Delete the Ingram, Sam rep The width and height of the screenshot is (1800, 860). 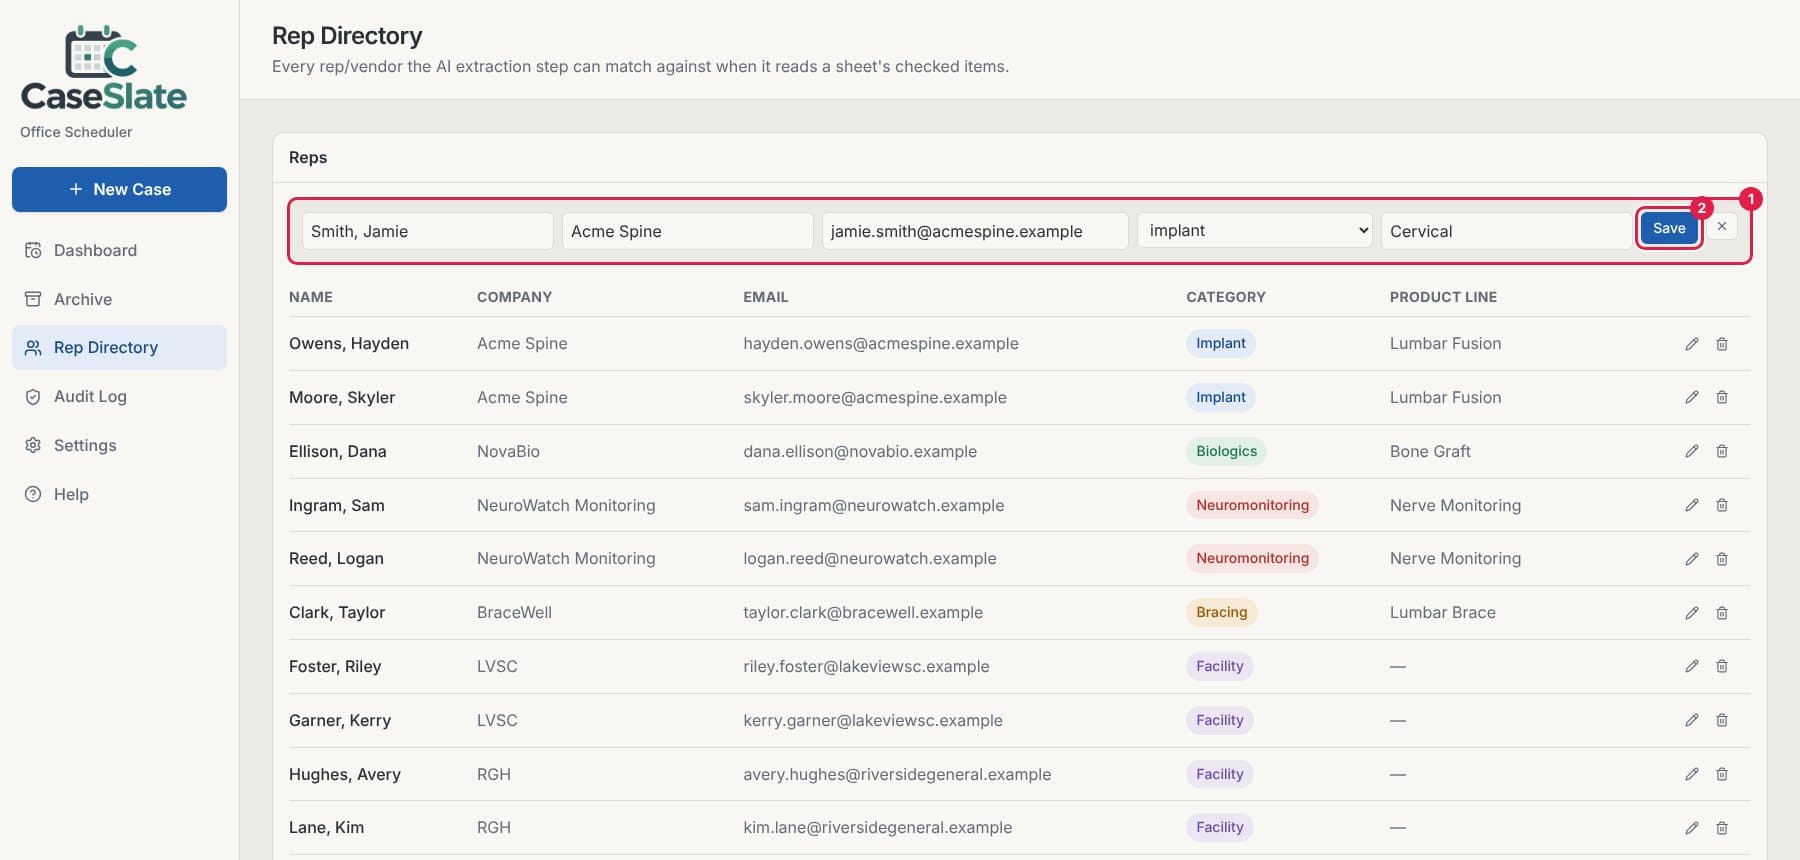pos(1722,505)
